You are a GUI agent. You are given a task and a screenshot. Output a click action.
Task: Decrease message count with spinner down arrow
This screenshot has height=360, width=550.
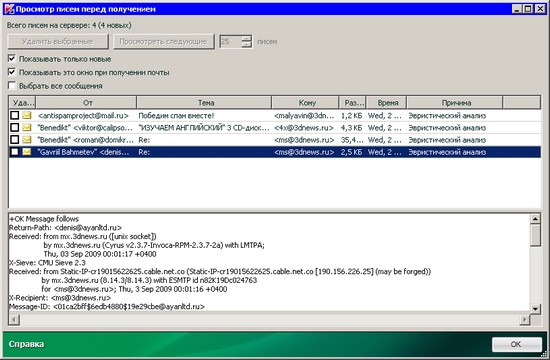coord(247,45)
